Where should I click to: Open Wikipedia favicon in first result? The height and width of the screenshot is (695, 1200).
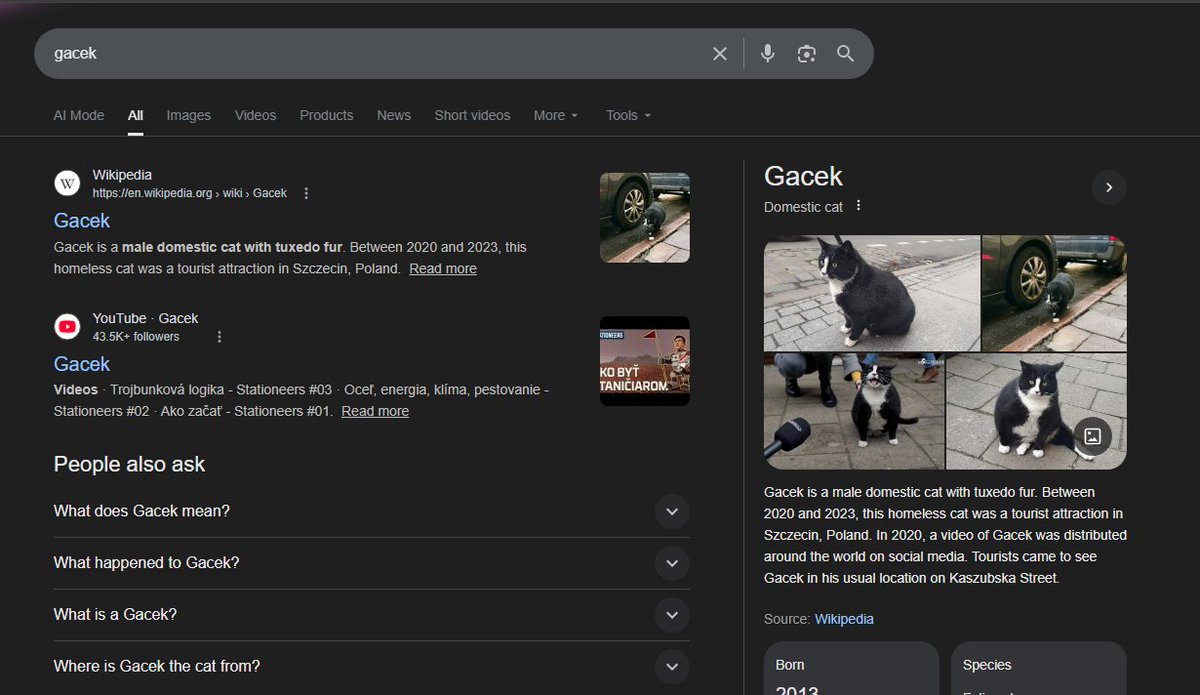point(67,184)
